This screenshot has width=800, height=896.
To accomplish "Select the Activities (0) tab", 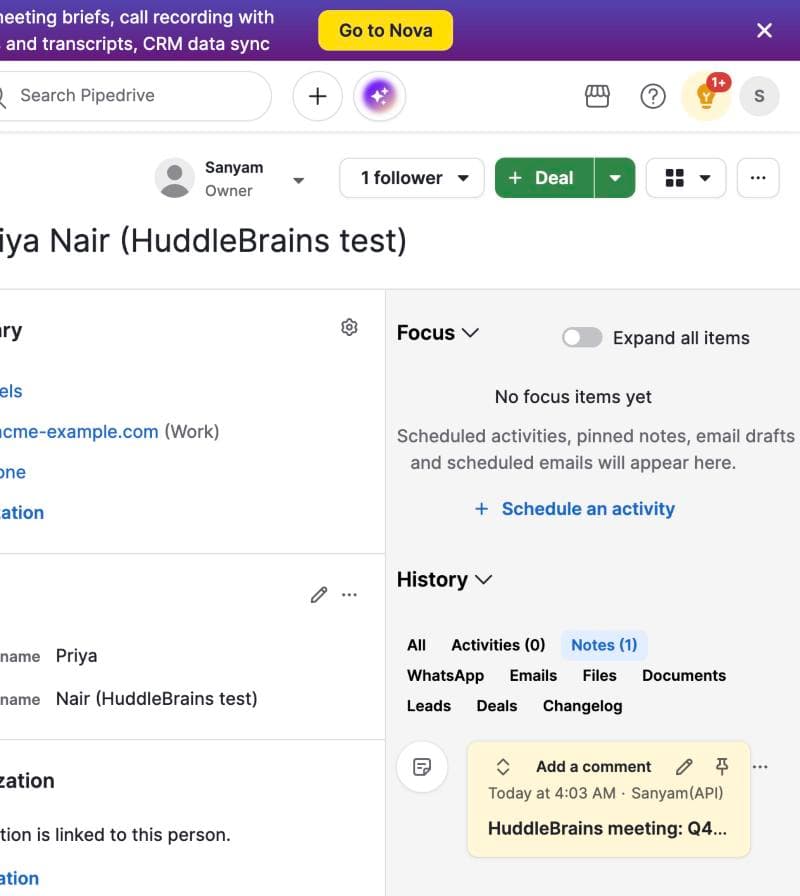I will click(498, 645).
